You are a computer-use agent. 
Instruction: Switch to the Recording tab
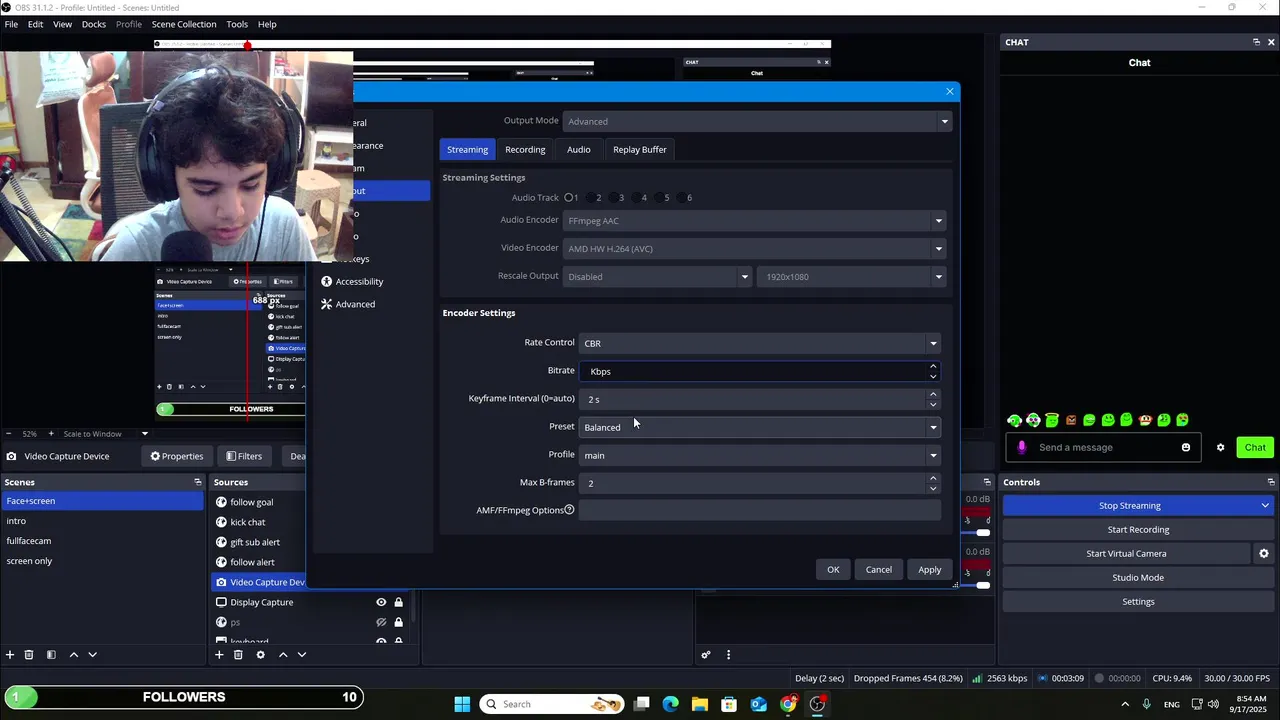525,150
